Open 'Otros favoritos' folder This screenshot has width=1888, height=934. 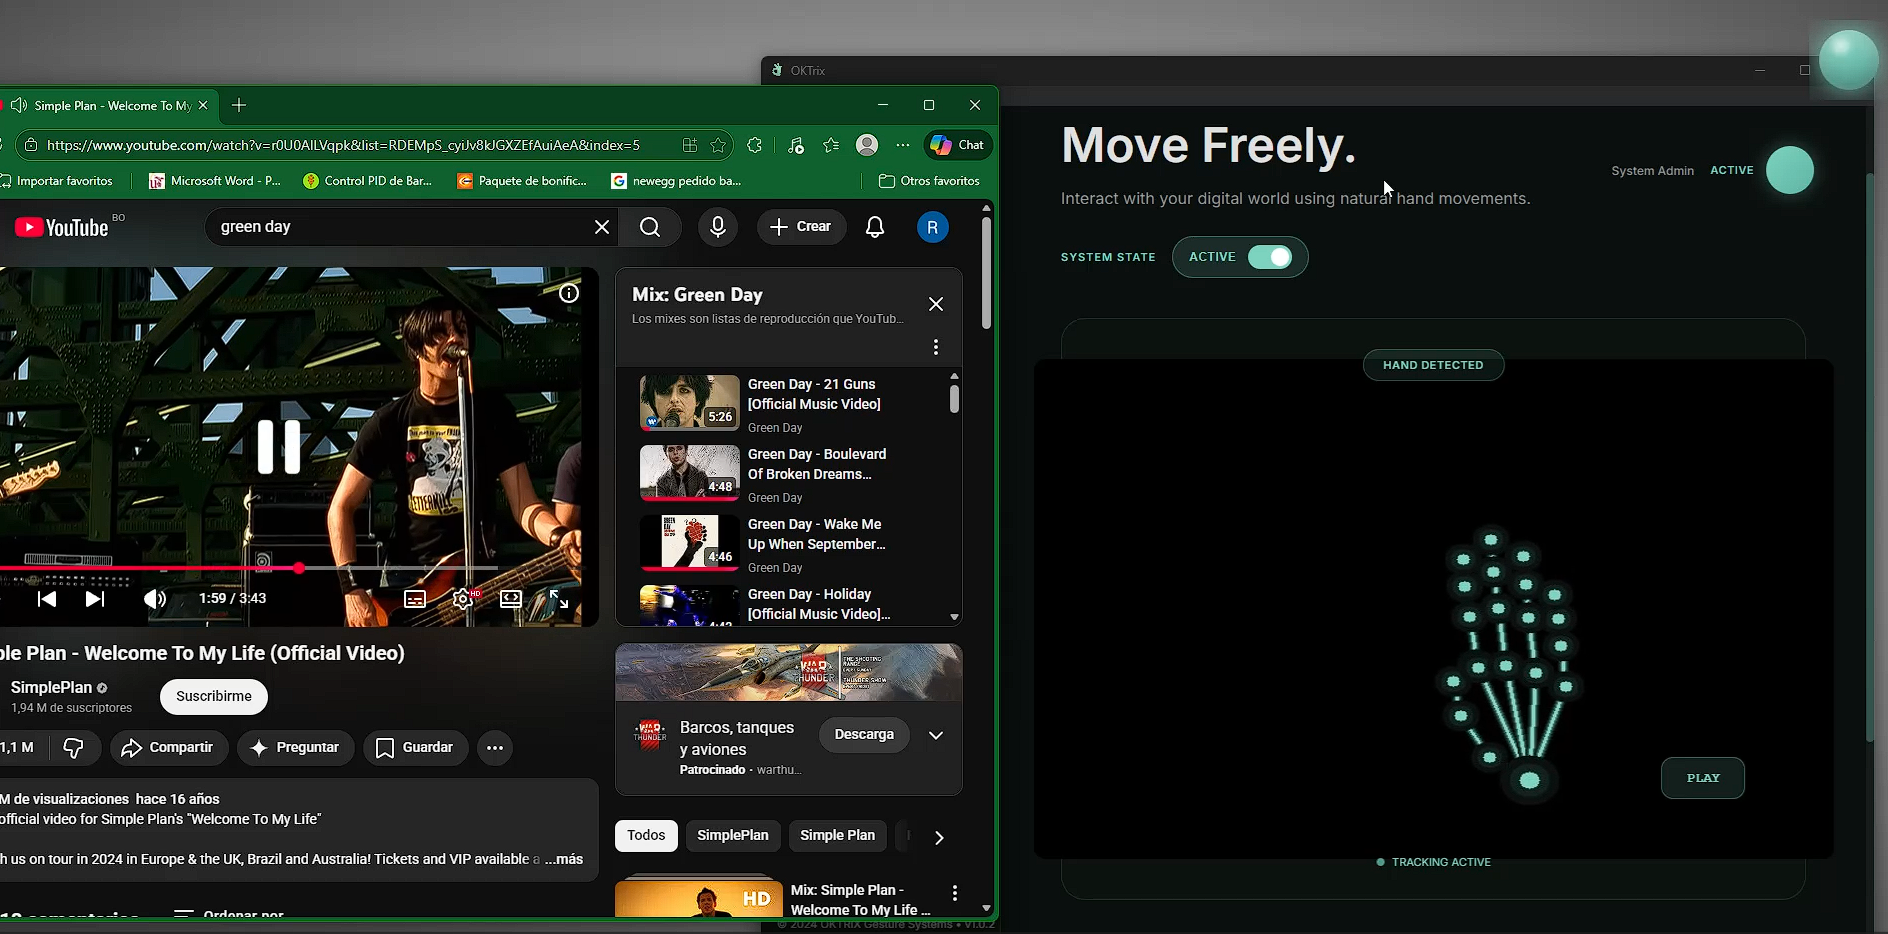(929, 181)
